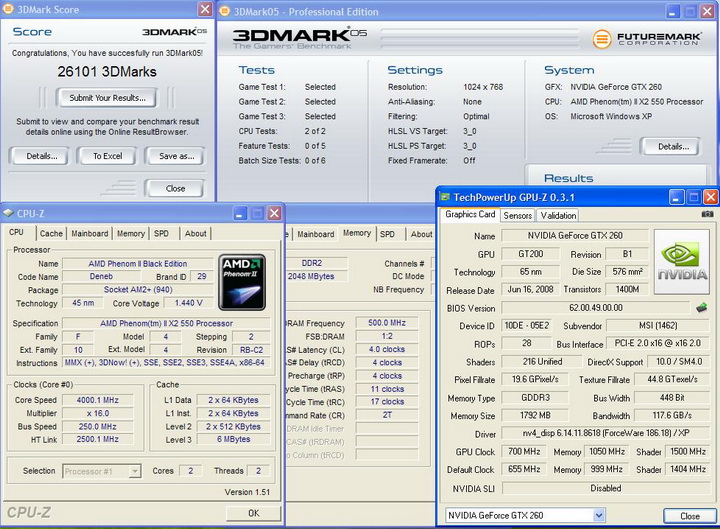Click the AMD Phenom II logo in CPU-Z

tap(242, 282)
